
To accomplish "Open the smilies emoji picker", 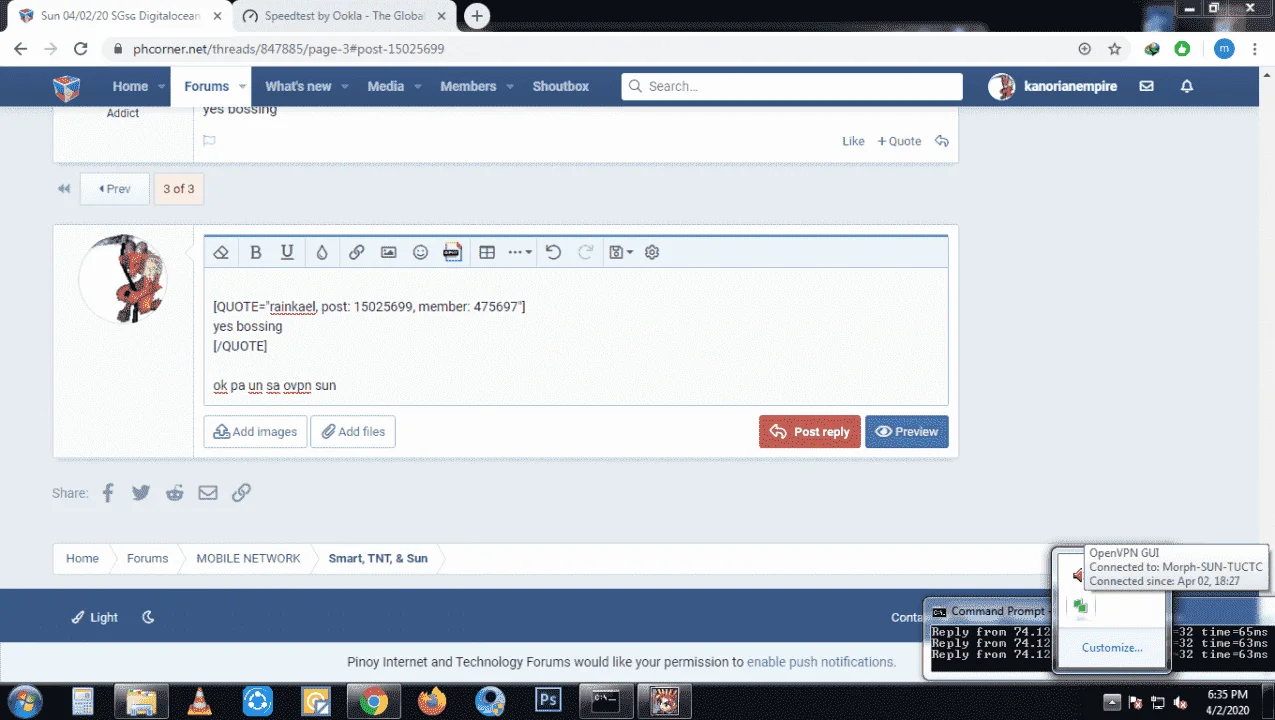I will 421,252.
